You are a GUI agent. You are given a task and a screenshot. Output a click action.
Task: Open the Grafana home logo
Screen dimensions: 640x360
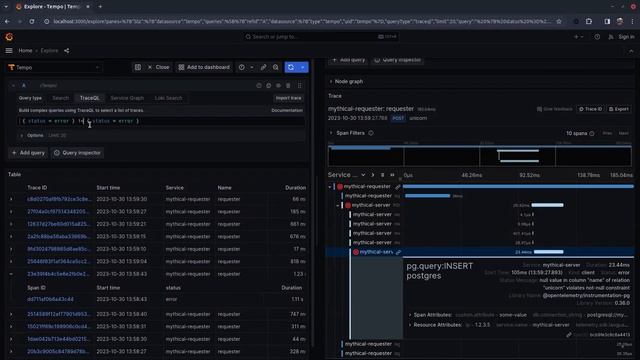tap(9, 37)
